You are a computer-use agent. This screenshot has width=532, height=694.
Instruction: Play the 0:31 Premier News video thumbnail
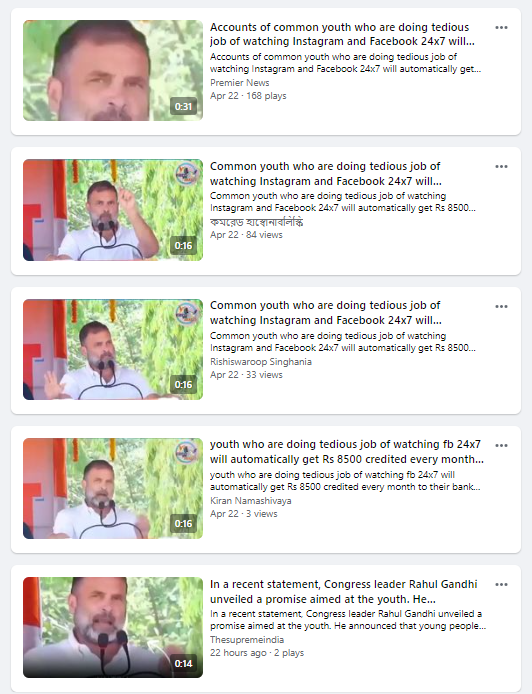coord(113,70)
